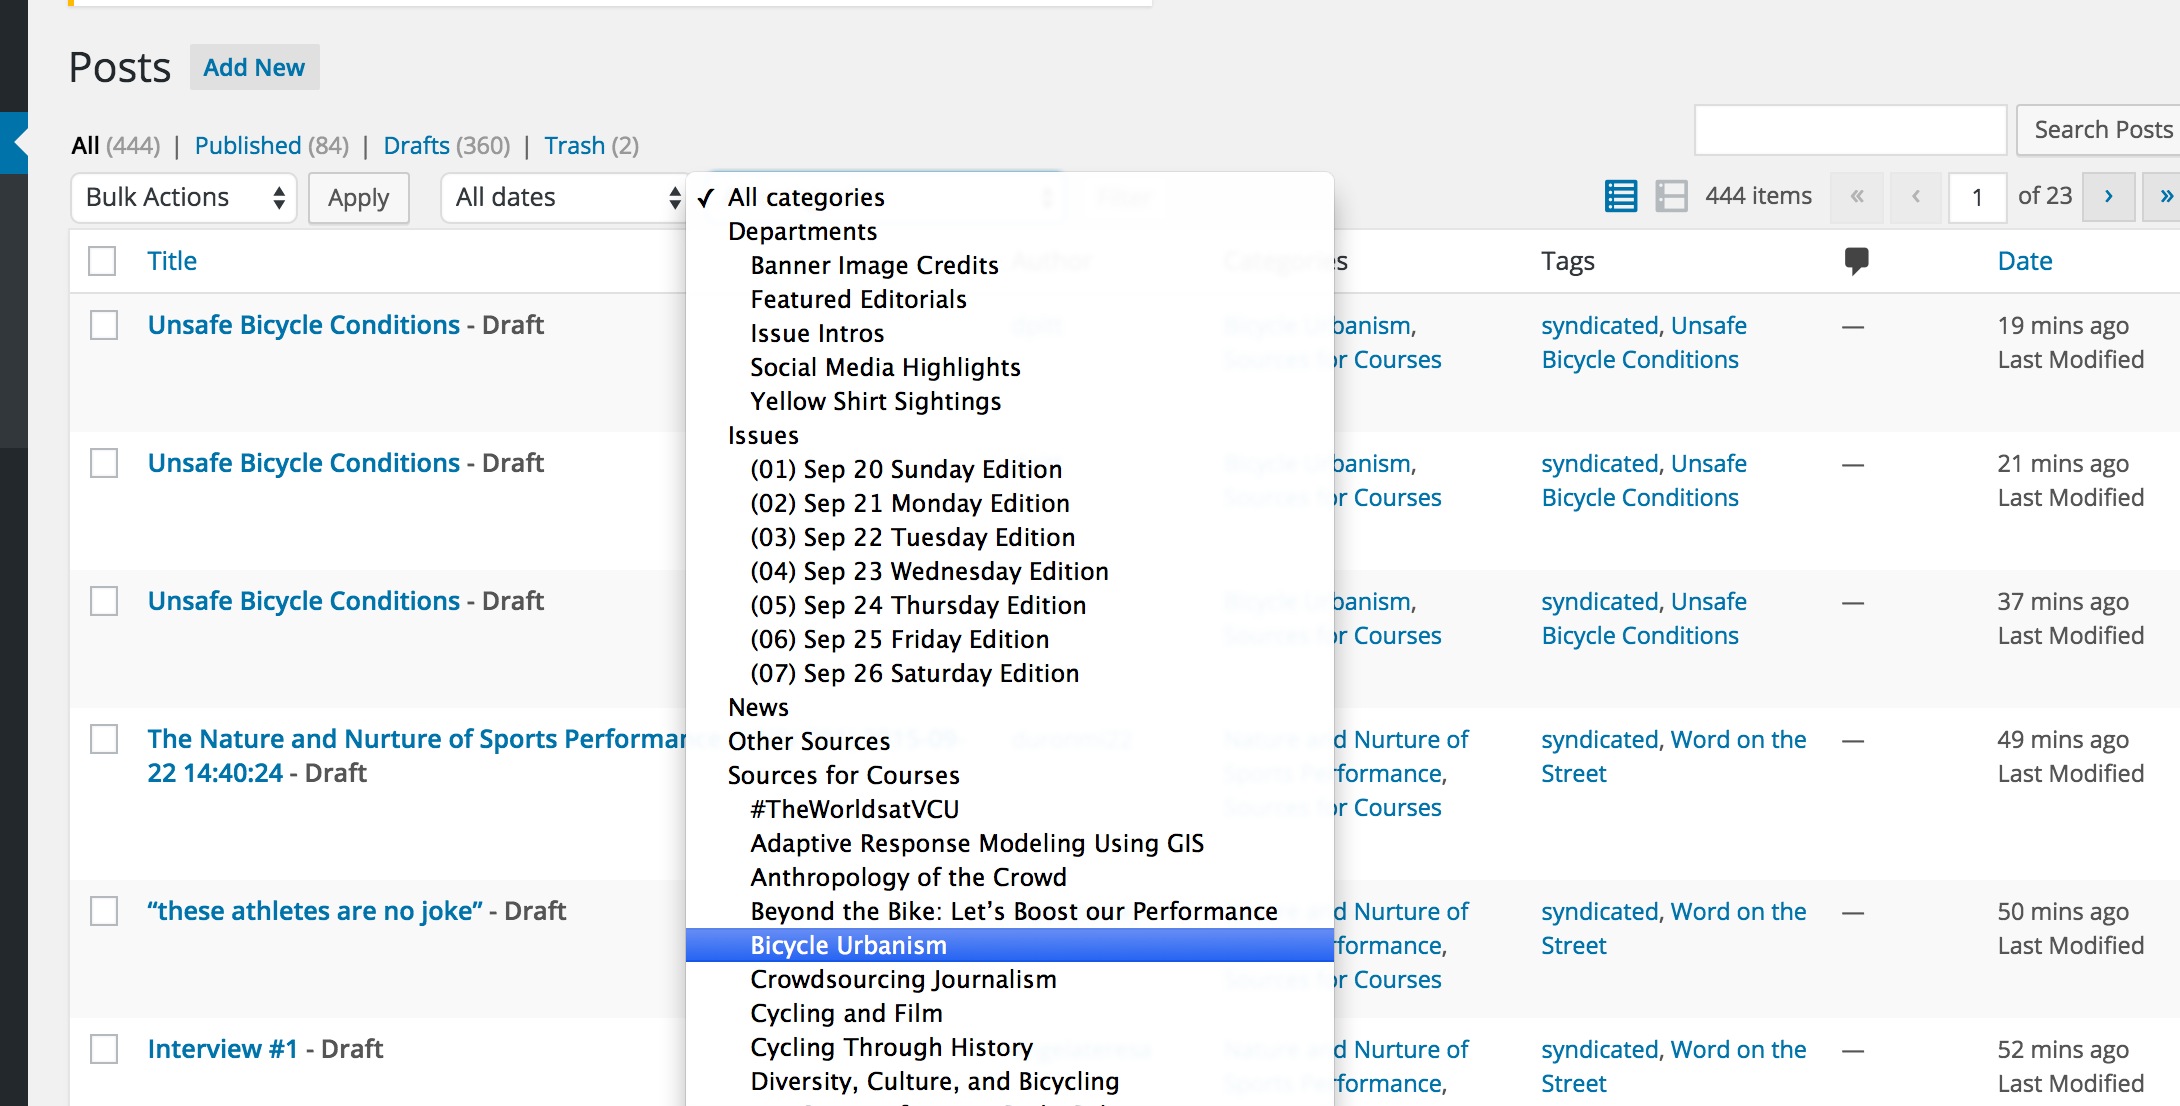Screen dimensions: 2180x1106
Task: Select "these athletes are no joke" checkbox
Action: click(x=104, y=911)
